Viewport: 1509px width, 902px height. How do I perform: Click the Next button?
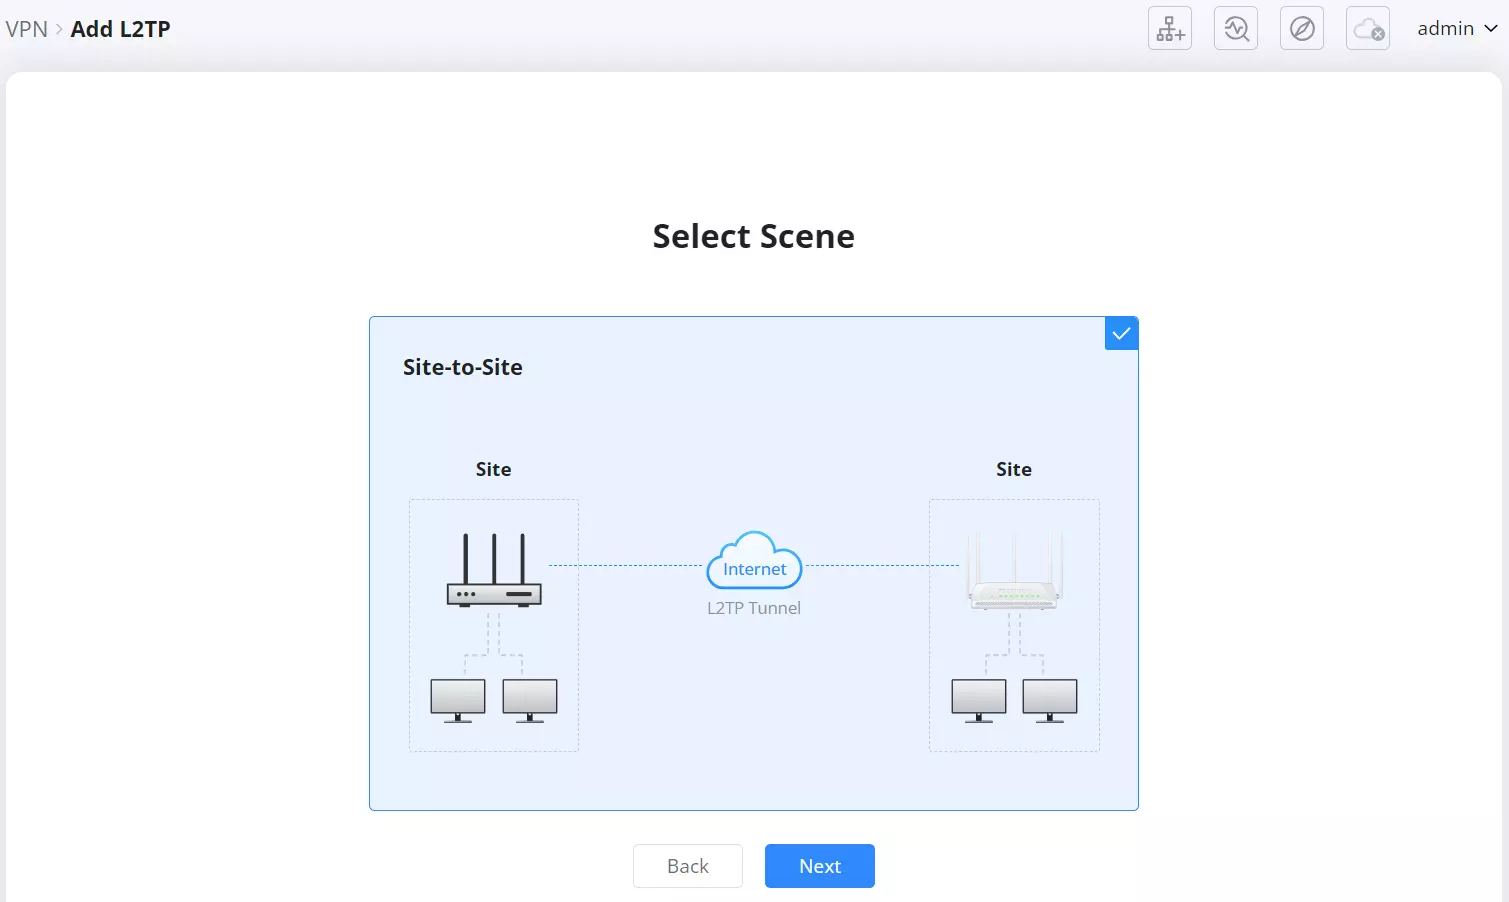coord(820,866)
